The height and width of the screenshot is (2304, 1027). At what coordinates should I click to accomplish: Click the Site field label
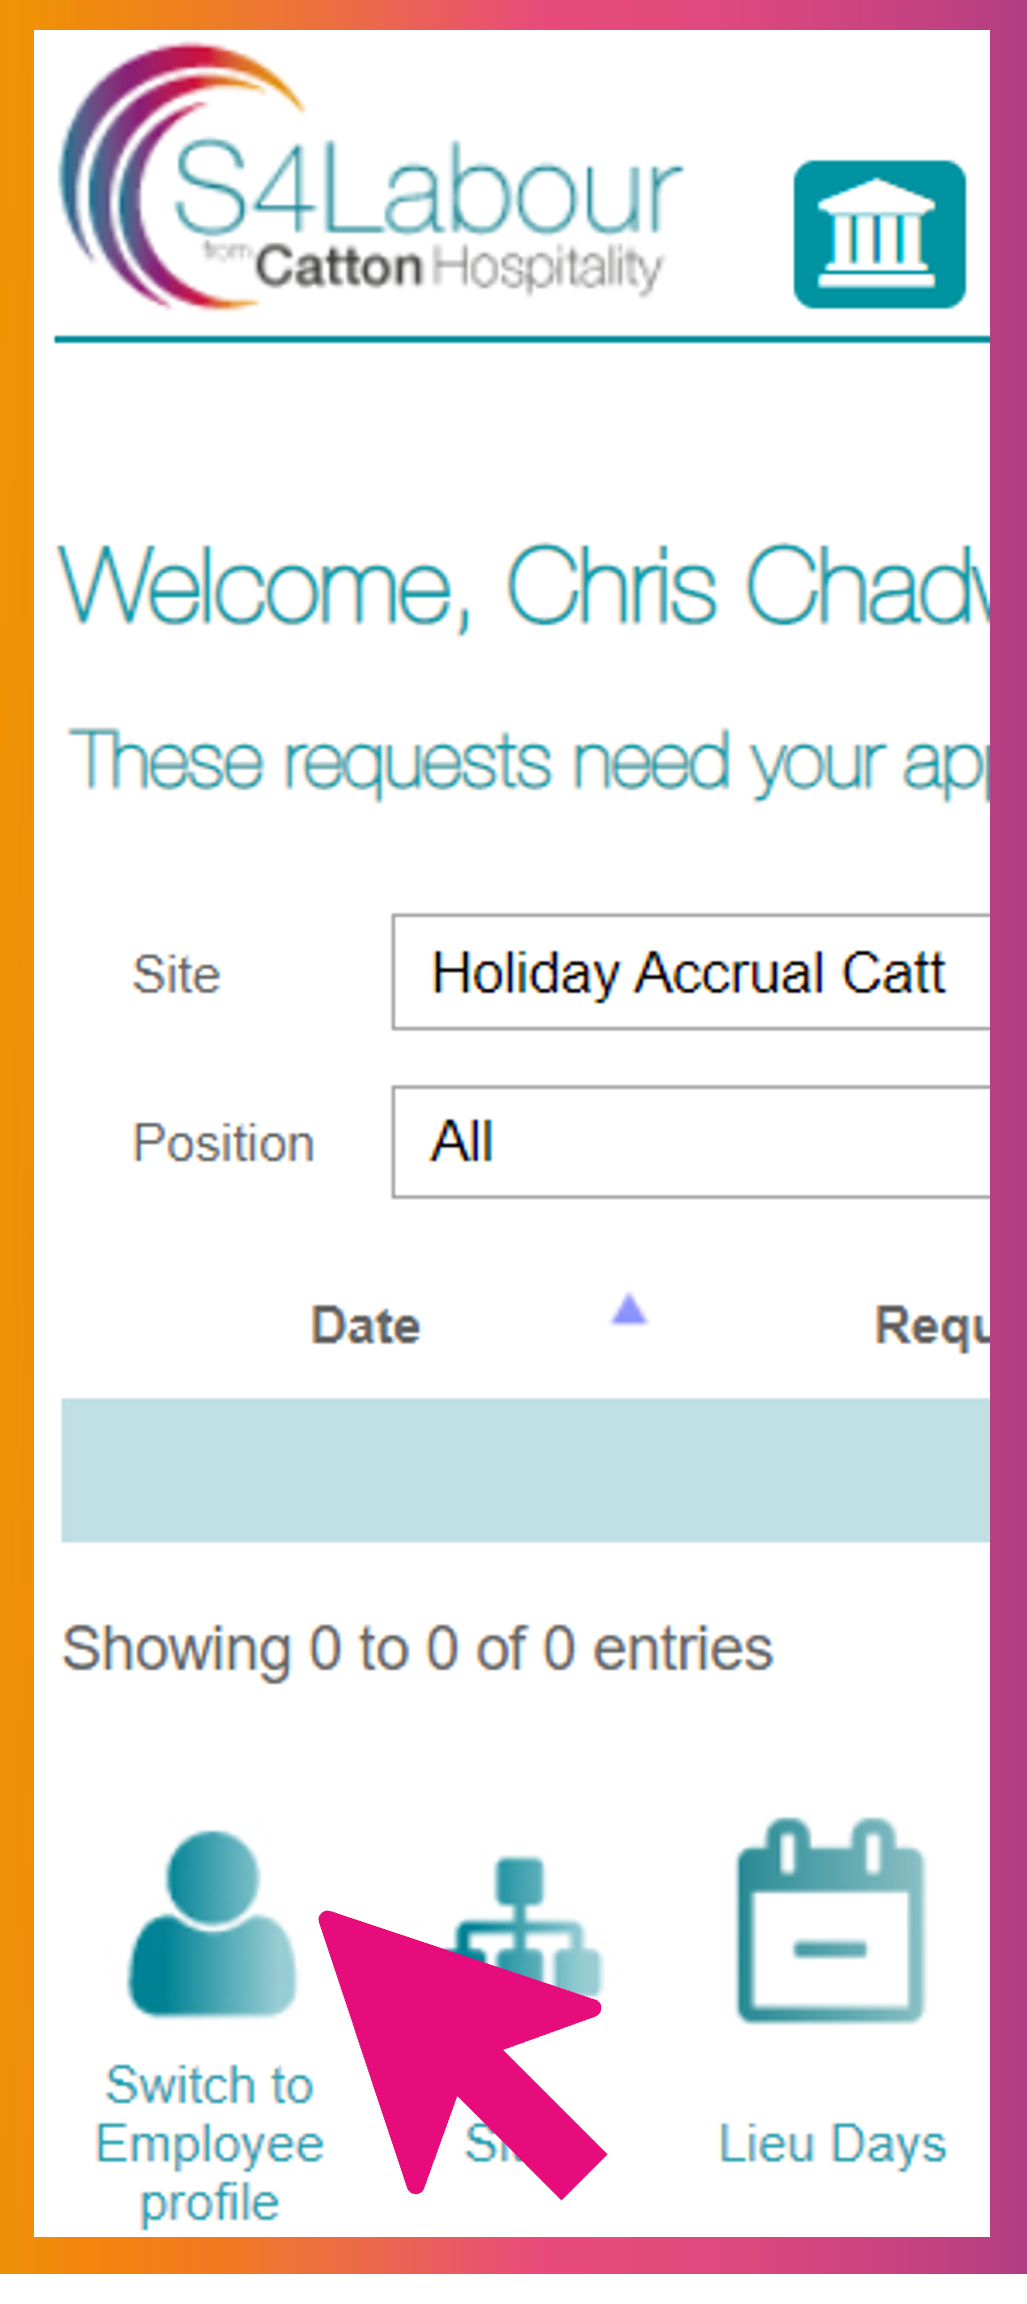[x=176, y=974]
